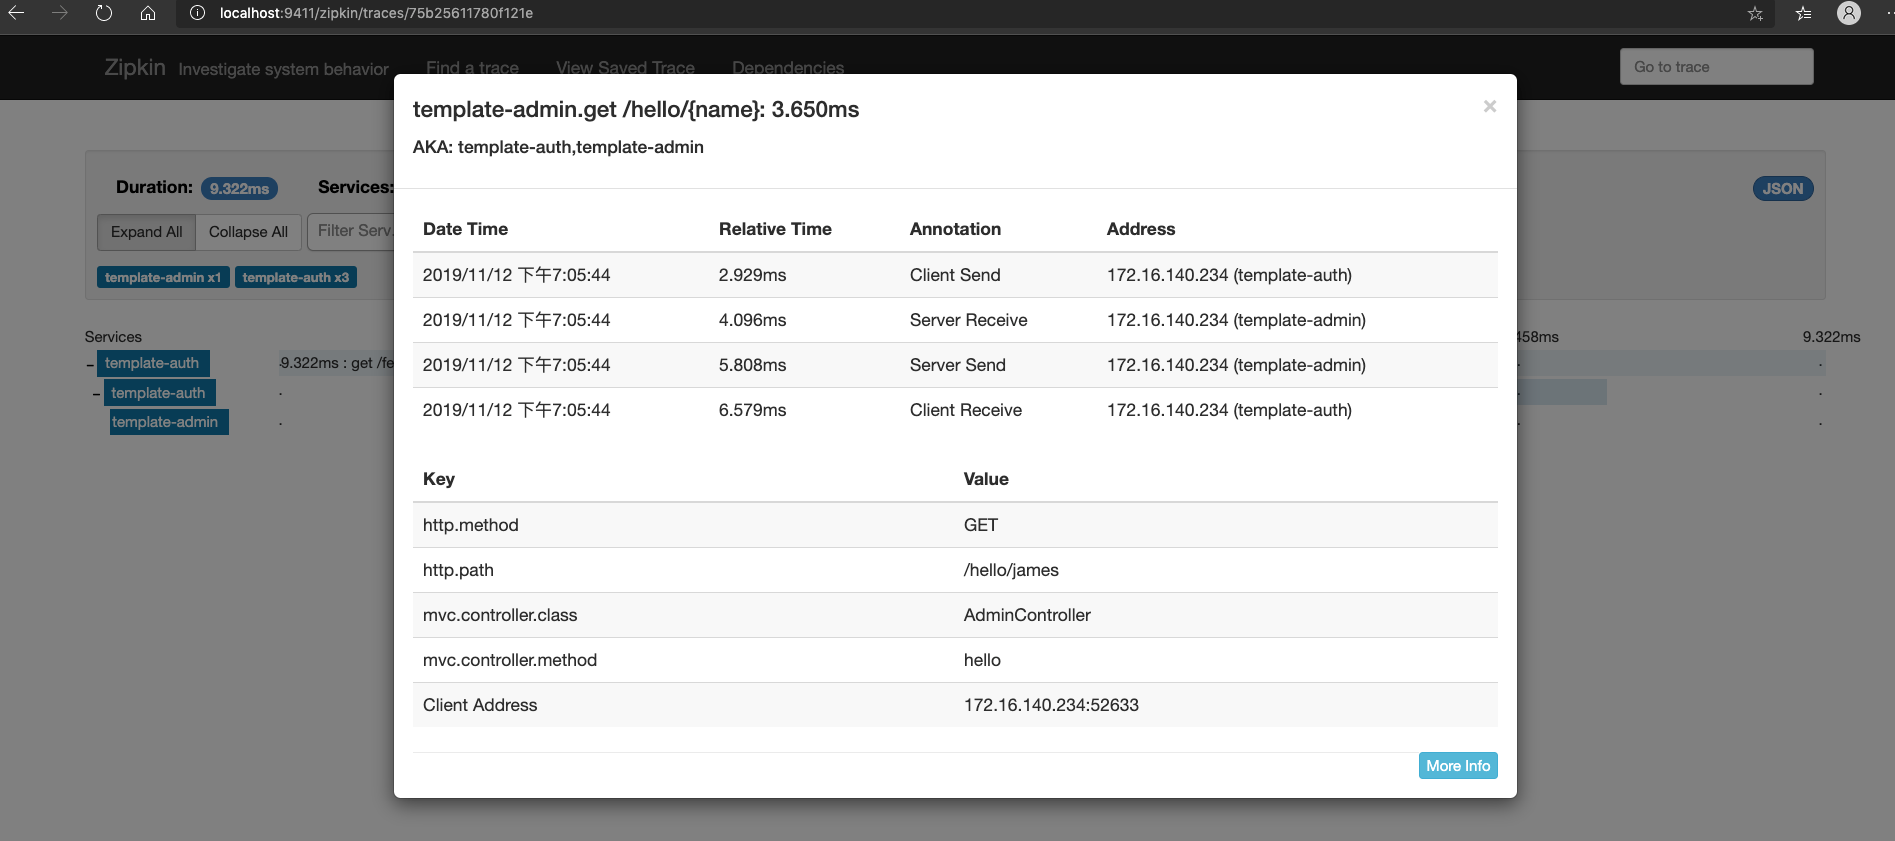This screenshot has height=841, width=1895.
Task: Click the mvc.controller.method key
Action: click(510, 660)
